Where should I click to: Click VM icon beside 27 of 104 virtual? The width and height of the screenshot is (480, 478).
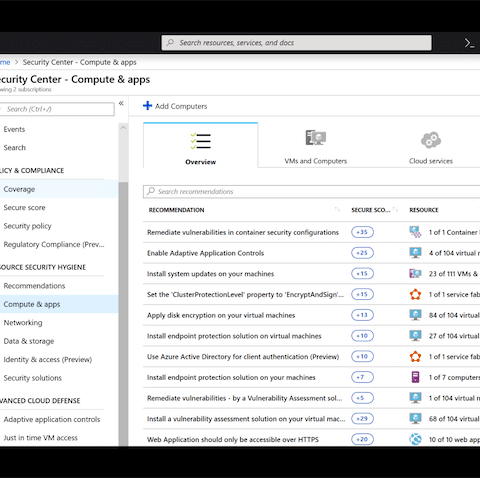[415, 336]
